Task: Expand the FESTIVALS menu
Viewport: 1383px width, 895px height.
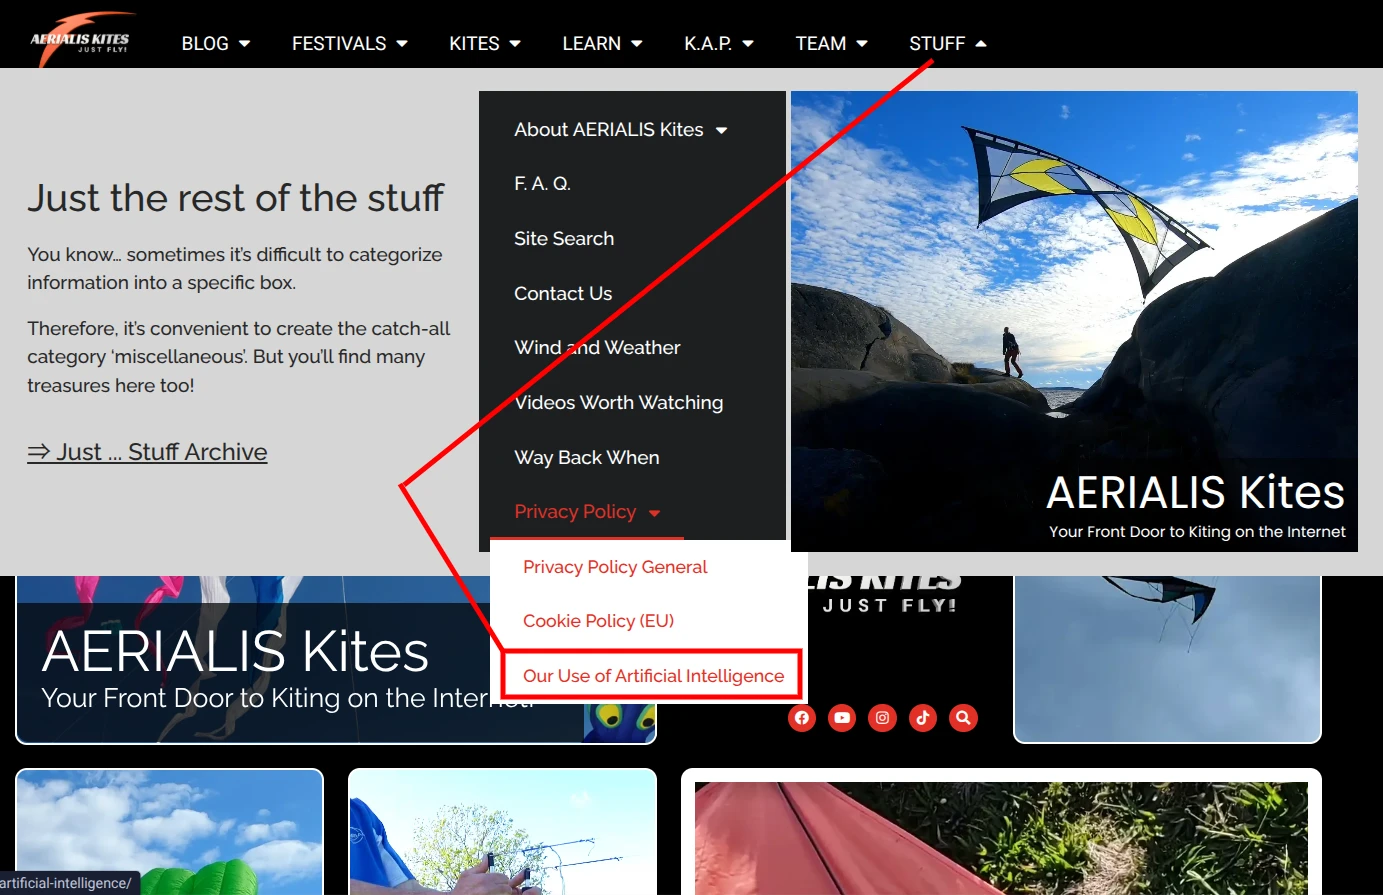Action: [x=350, y=43]
